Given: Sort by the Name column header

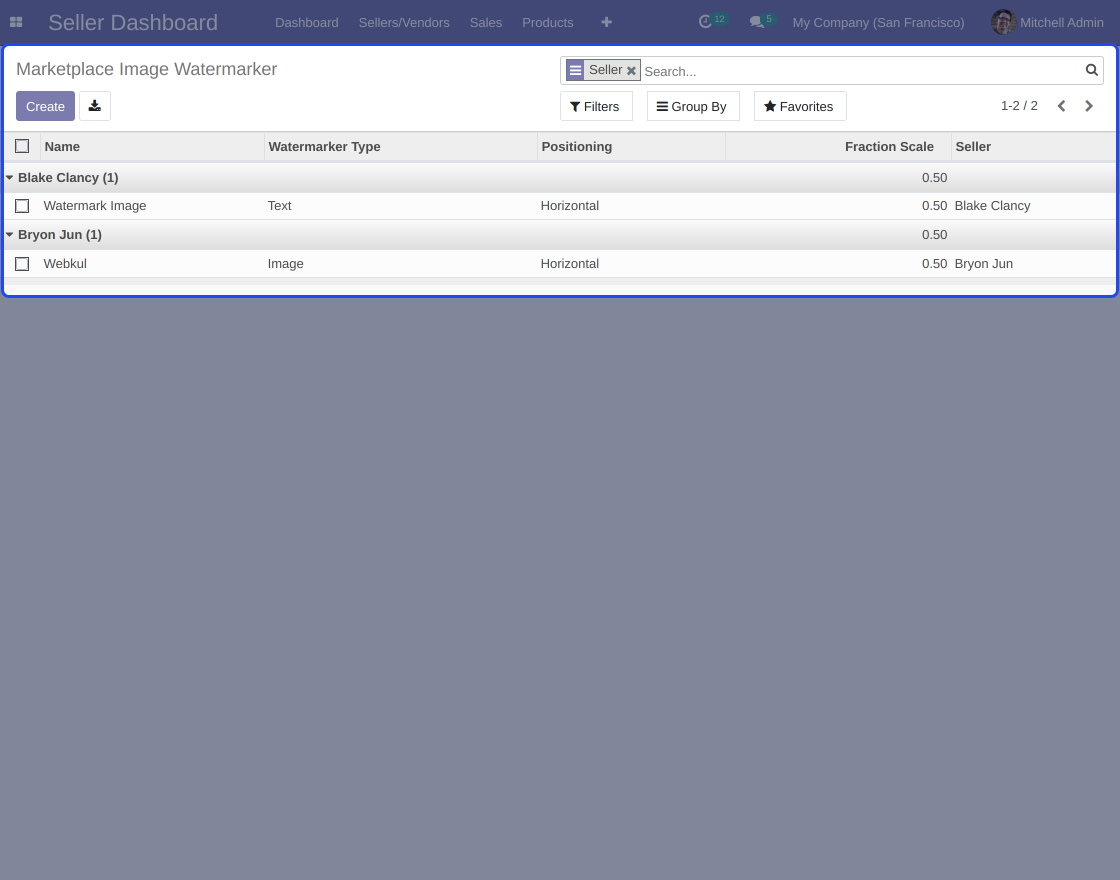Looking at the screenshot, I should (x=152, y=146).
